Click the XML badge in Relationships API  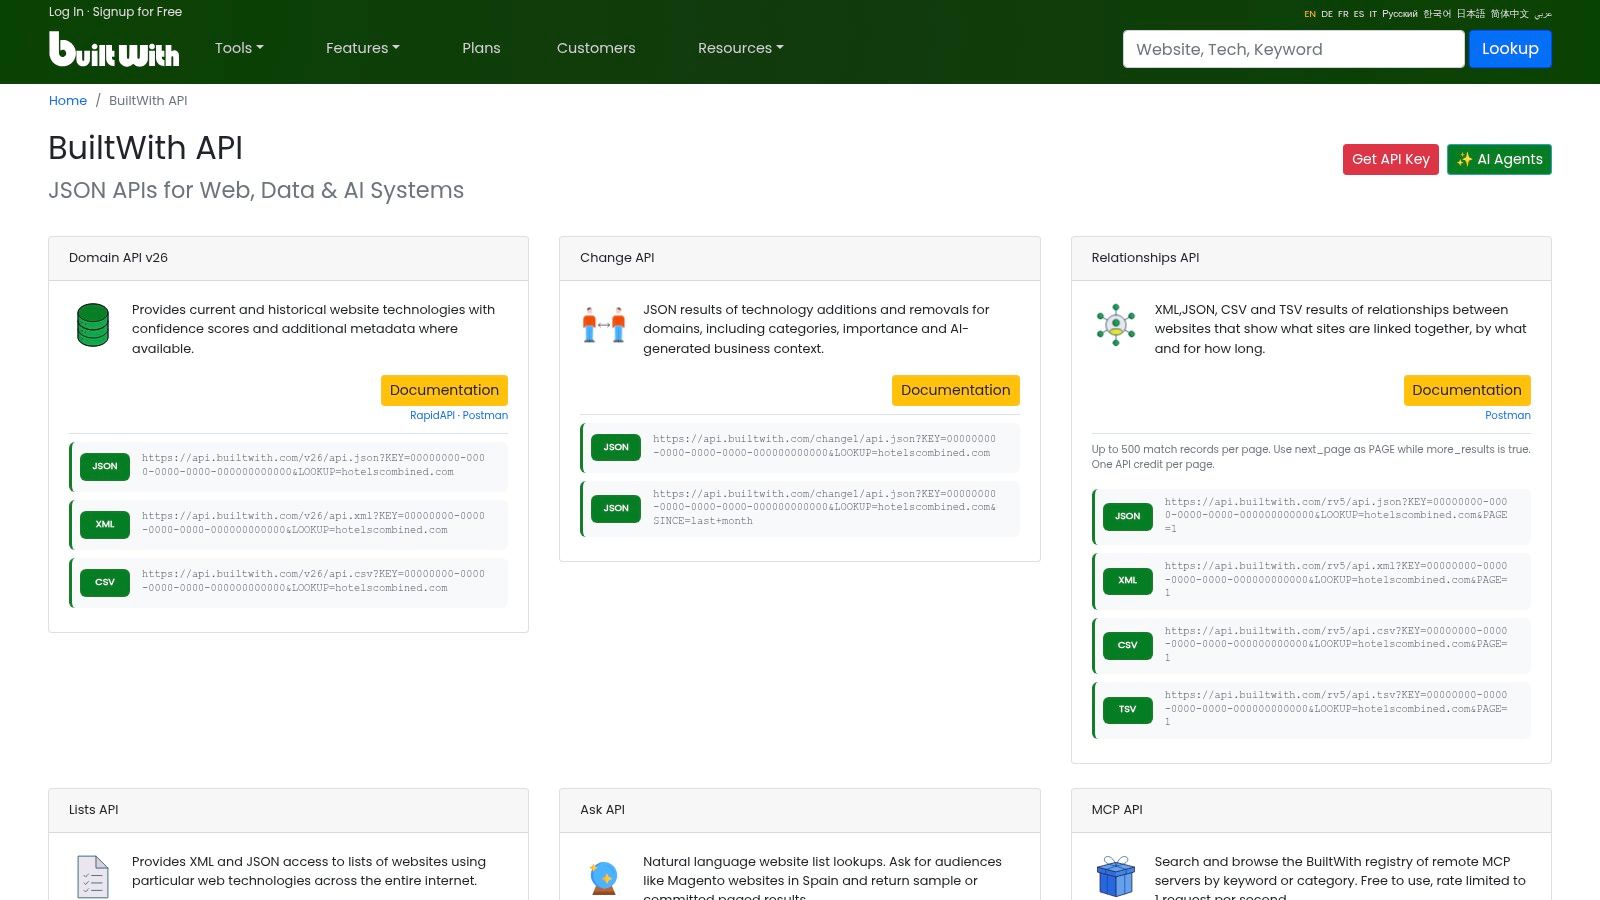[x=1128, y=580]
